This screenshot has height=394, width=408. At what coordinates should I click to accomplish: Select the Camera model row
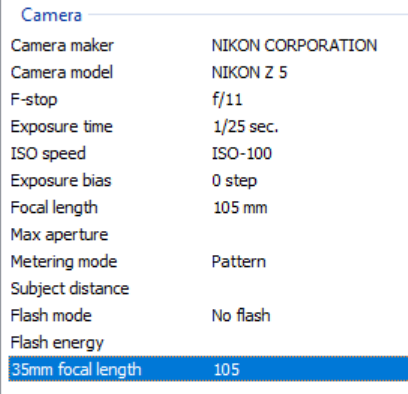tap(208, 72)
